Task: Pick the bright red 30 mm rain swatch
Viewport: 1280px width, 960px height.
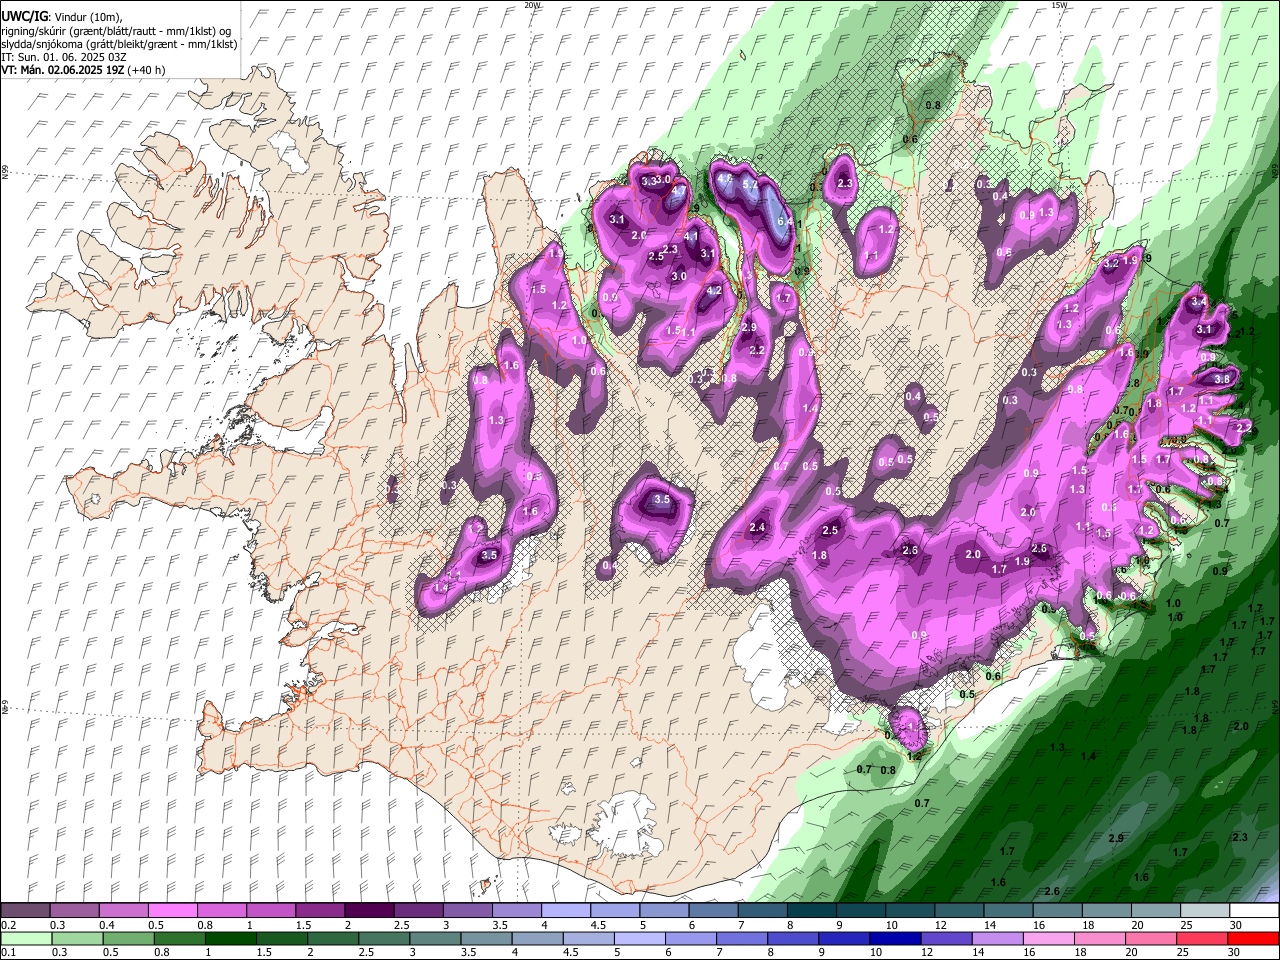Action: pos(1253,939)
